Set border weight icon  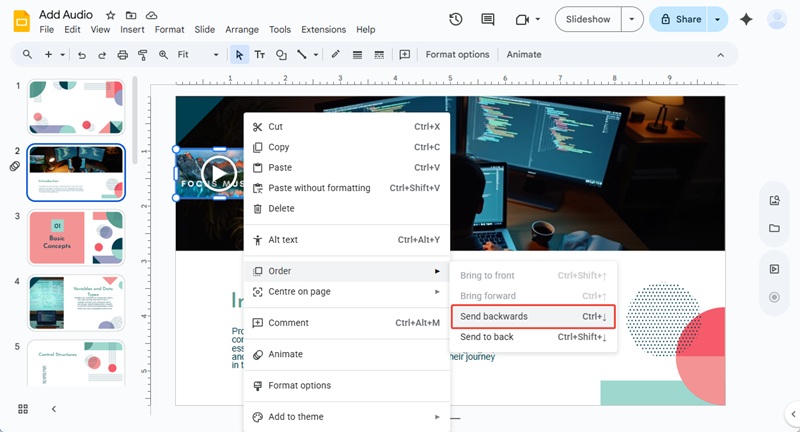[x=357, y=55]
